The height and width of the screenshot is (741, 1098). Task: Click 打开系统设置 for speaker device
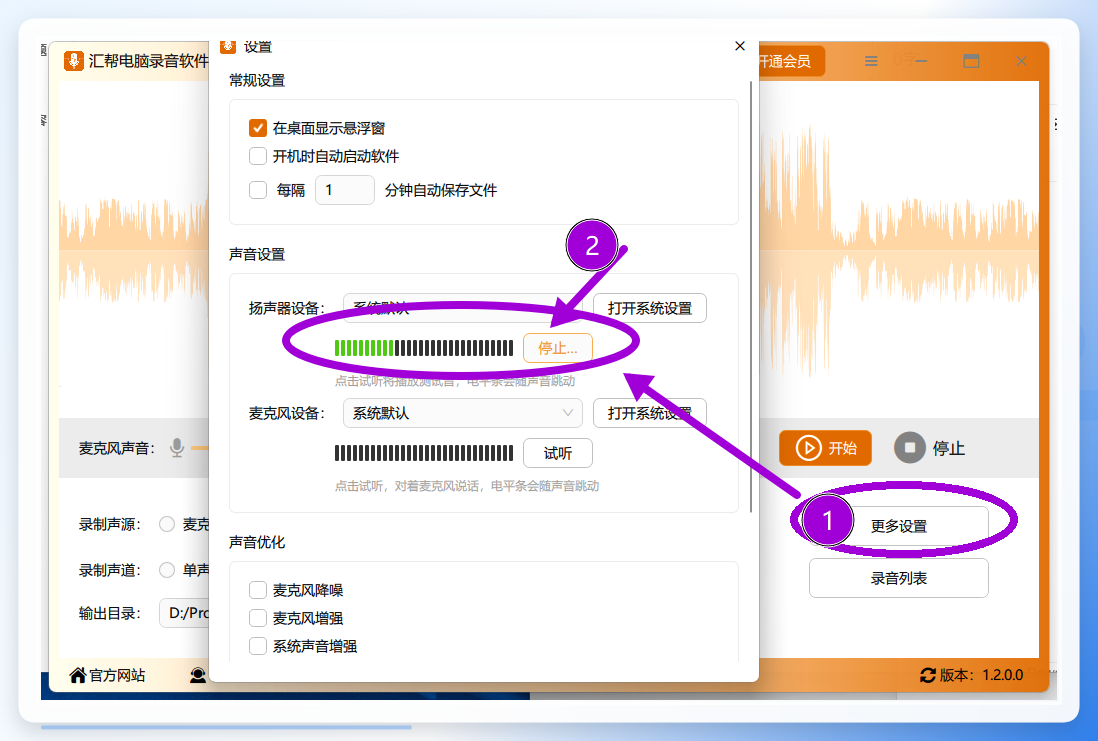(x=650, y=308)
